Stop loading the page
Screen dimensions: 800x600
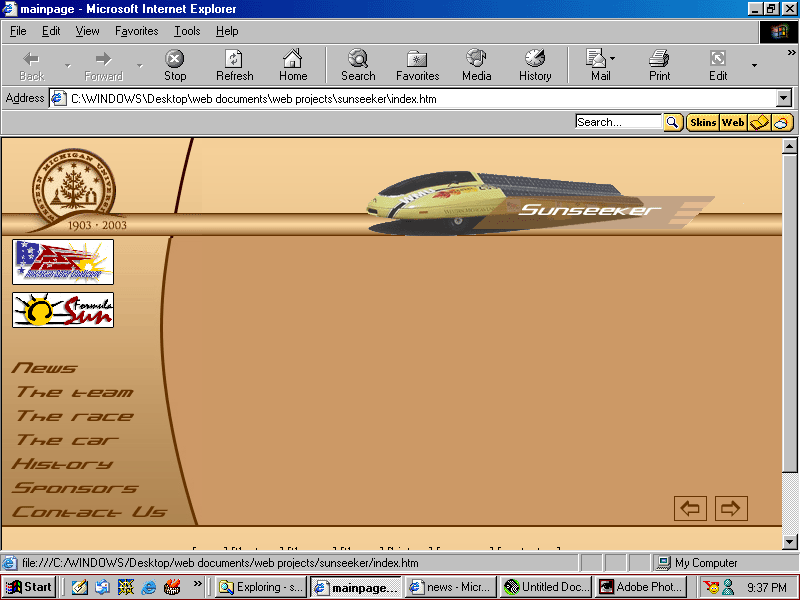tap(174, 65)
